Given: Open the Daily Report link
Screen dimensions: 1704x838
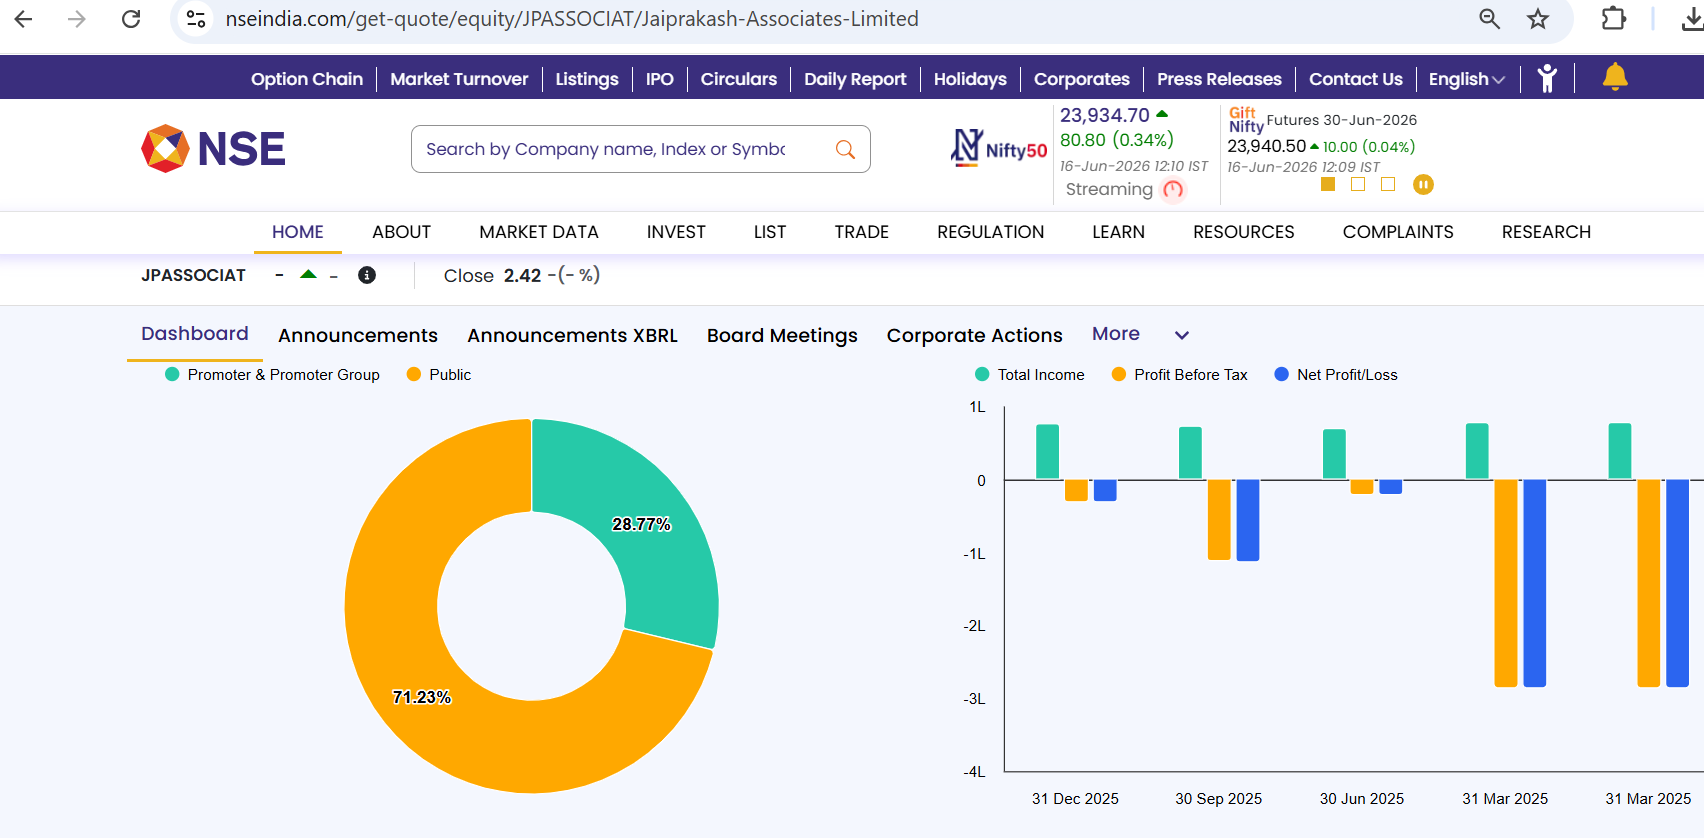Looking at the screenshot, I should click(855, 79).
